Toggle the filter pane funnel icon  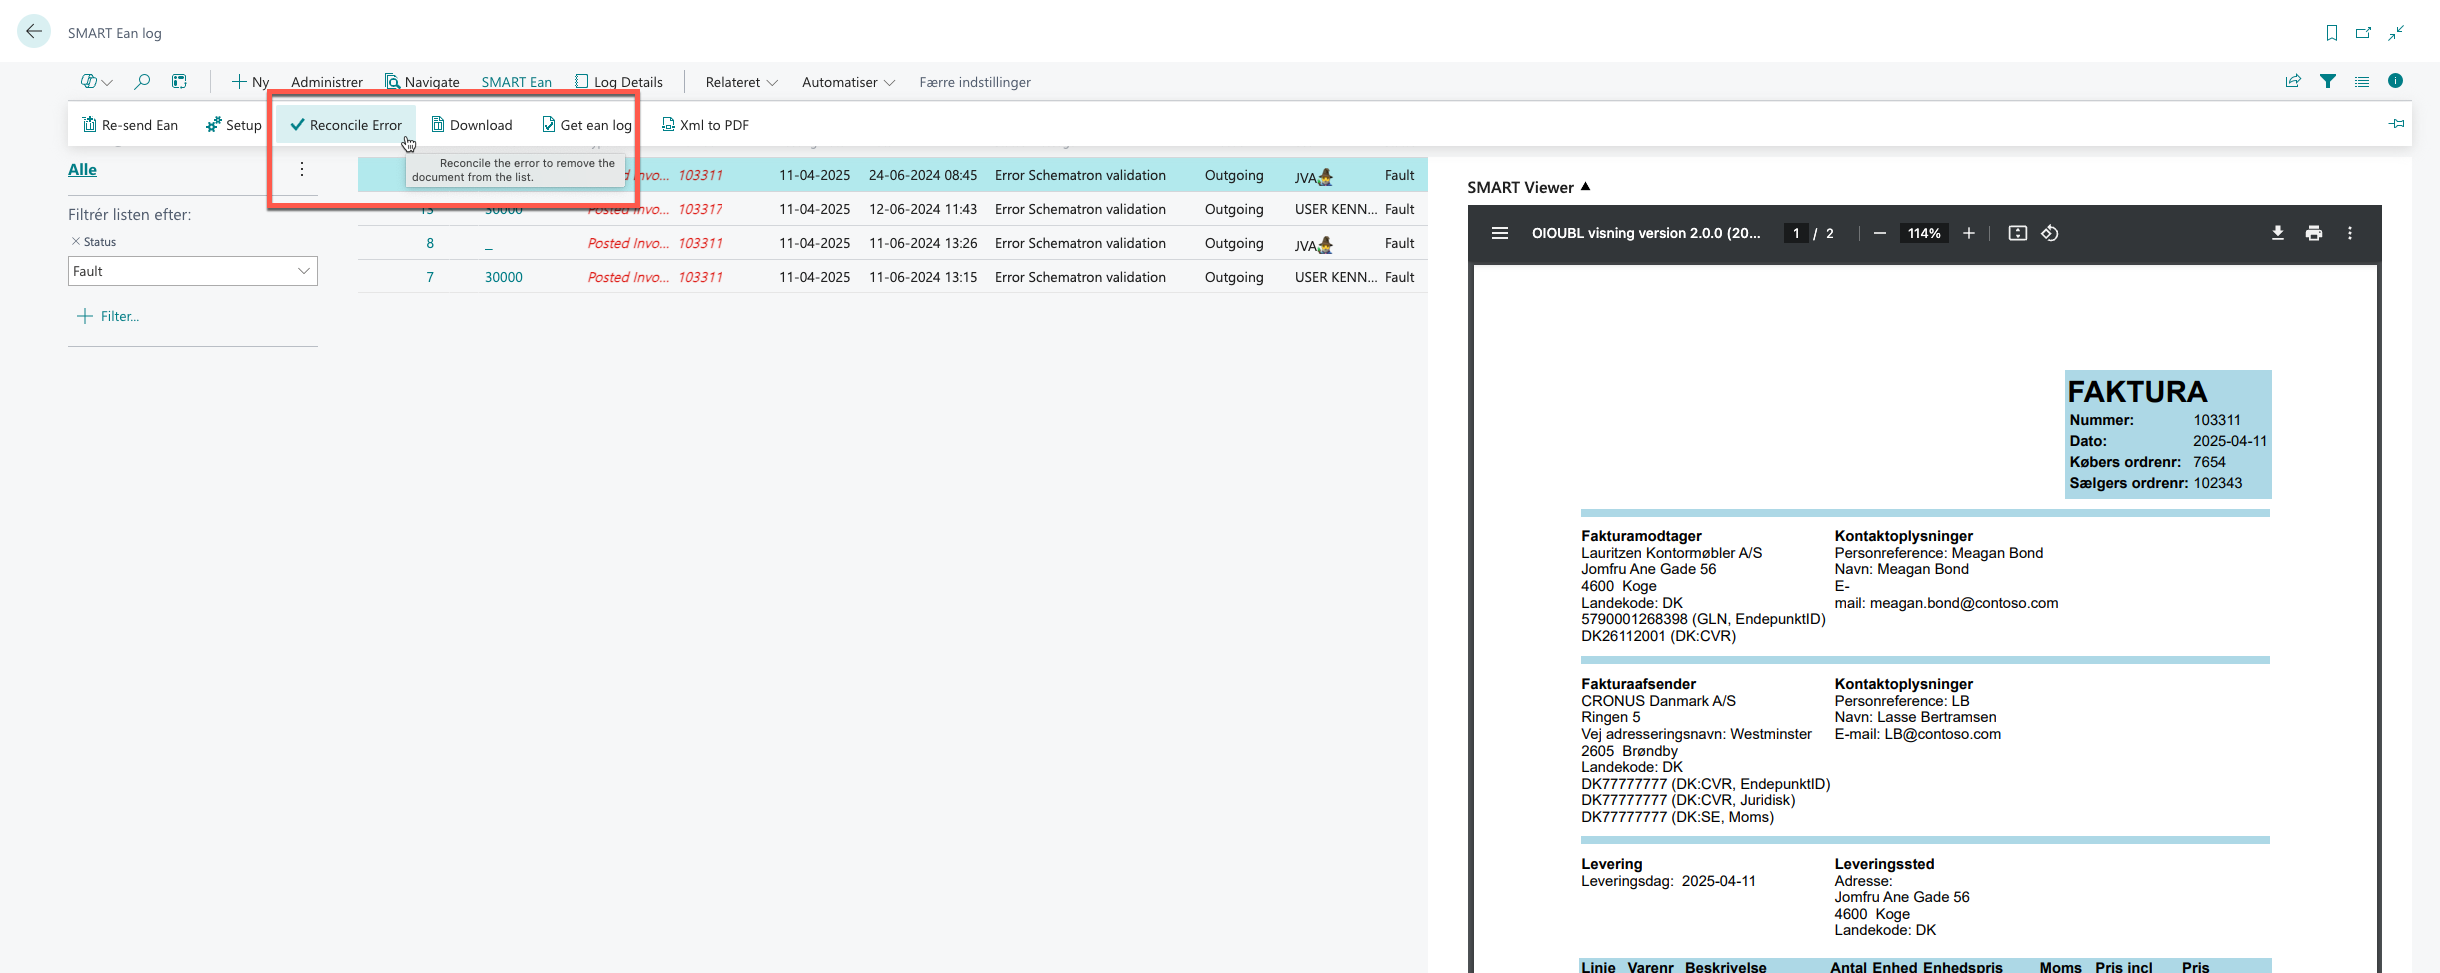[2328, 82]
